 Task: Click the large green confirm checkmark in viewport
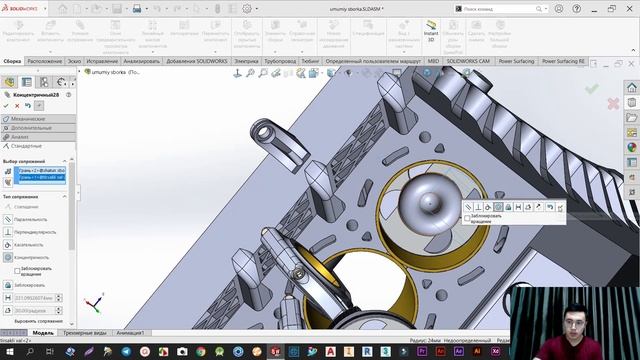point(592,88)
